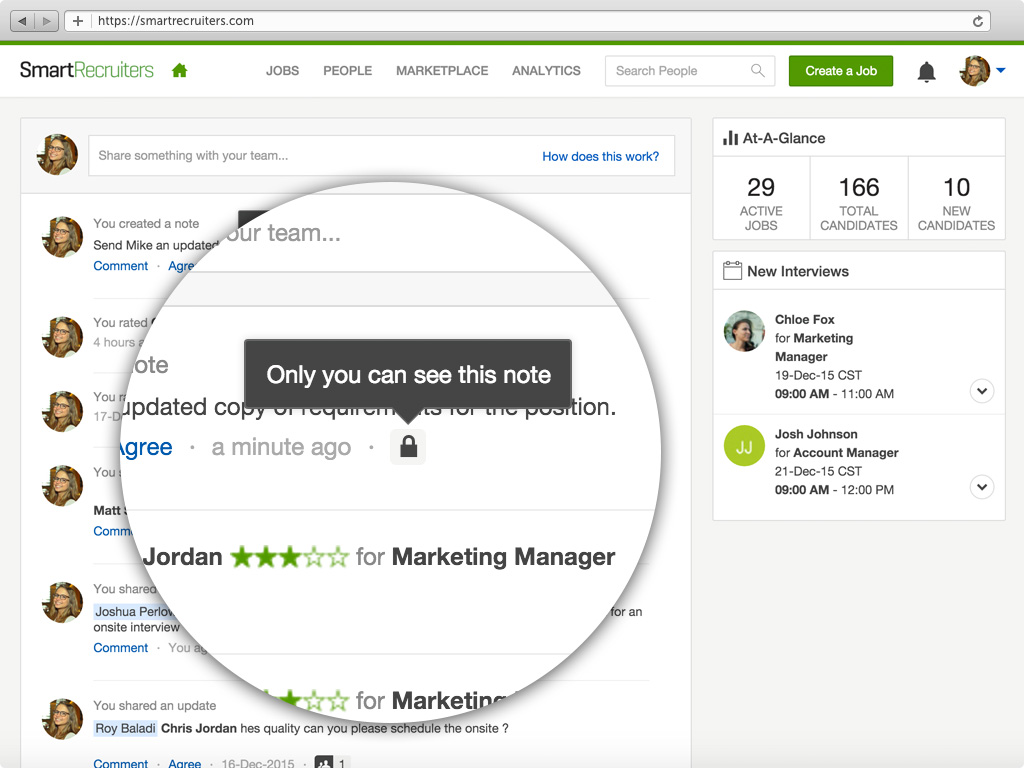The height and width of the screenshot is (768, 1024).
Task: Open the MARKETPLACE menu item
Action: pos(442,71)
